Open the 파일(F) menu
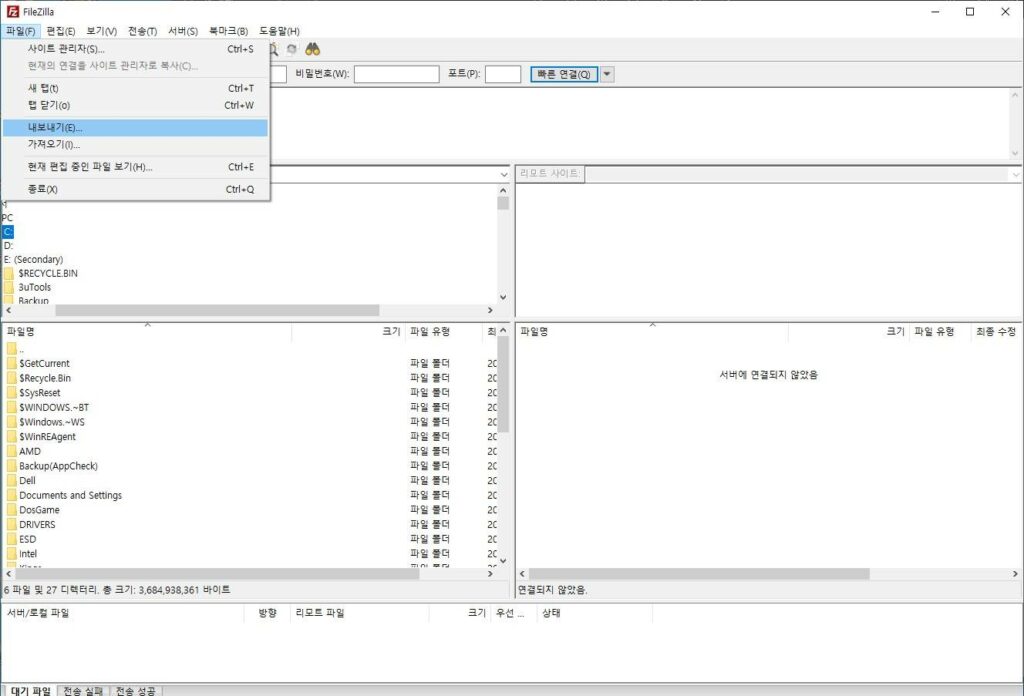 [x=21, y=31]
